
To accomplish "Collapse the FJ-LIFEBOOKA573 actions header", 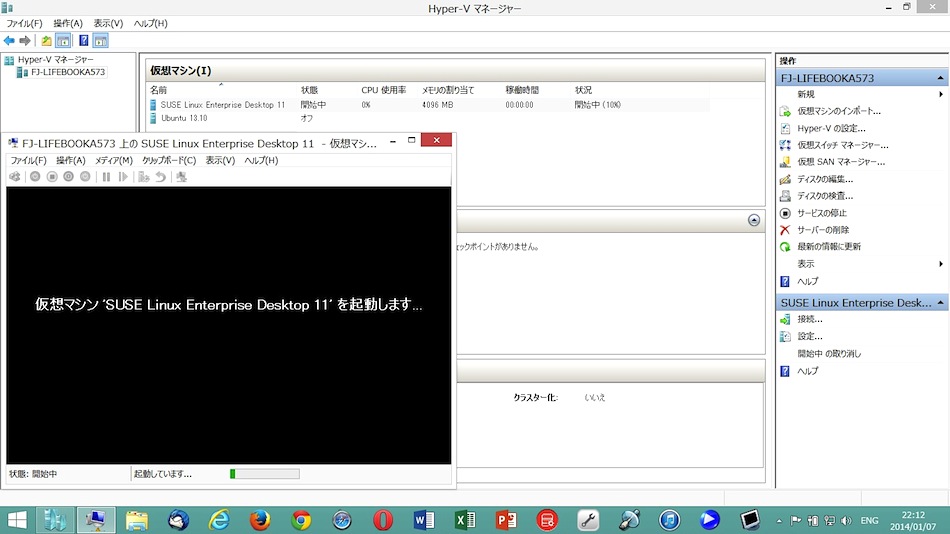I will click(x=940, y=78).
